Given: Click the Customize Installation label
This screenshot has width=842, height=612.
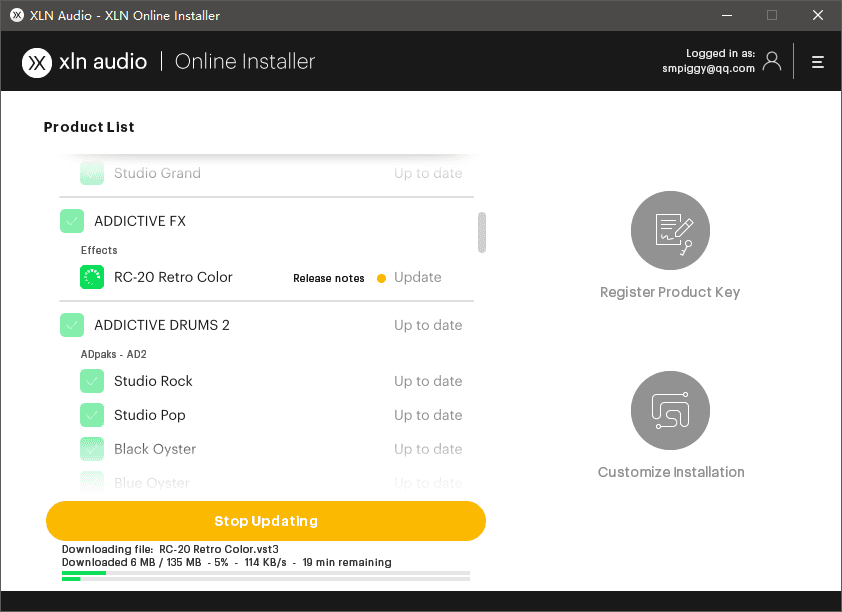Looking at the screenshot, I should [x=671, y=472].
